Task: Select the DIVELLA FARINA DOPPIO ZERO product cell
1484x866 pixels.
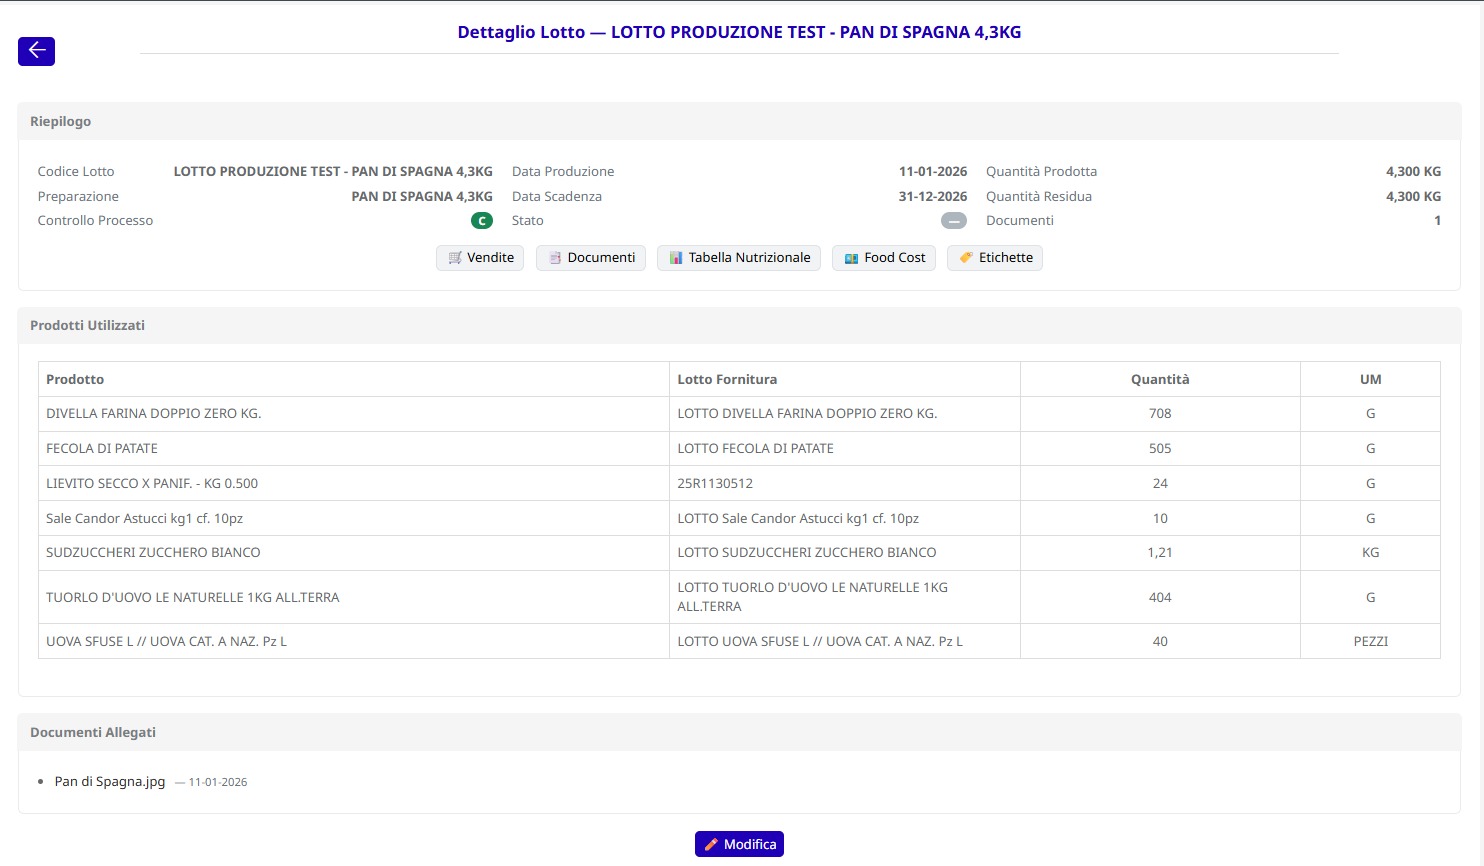Action: coord(154,414)
